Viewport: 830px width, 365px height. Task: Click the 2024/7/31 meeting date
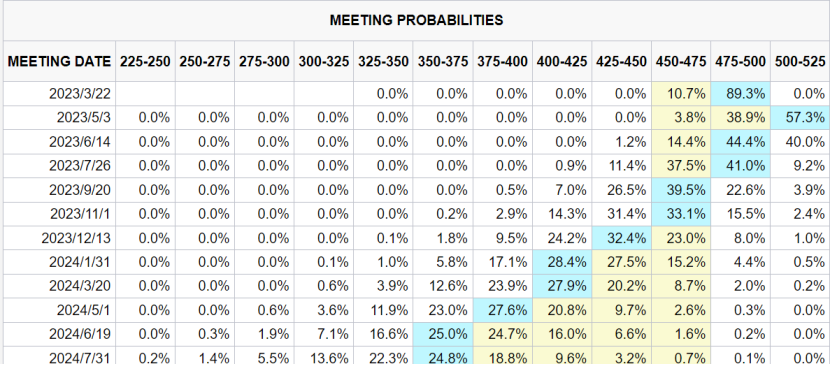click(x=80, y=358)
